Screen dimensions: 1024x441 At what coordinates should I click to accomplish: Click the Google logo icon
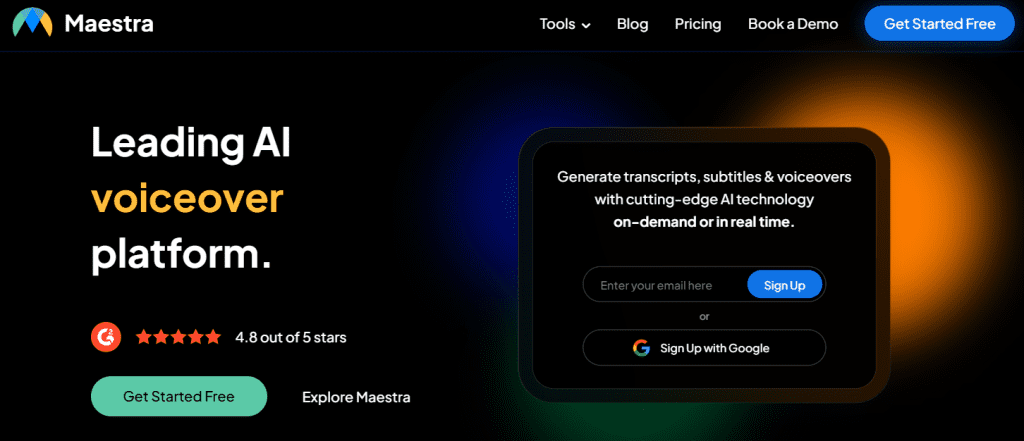[641, 348]
